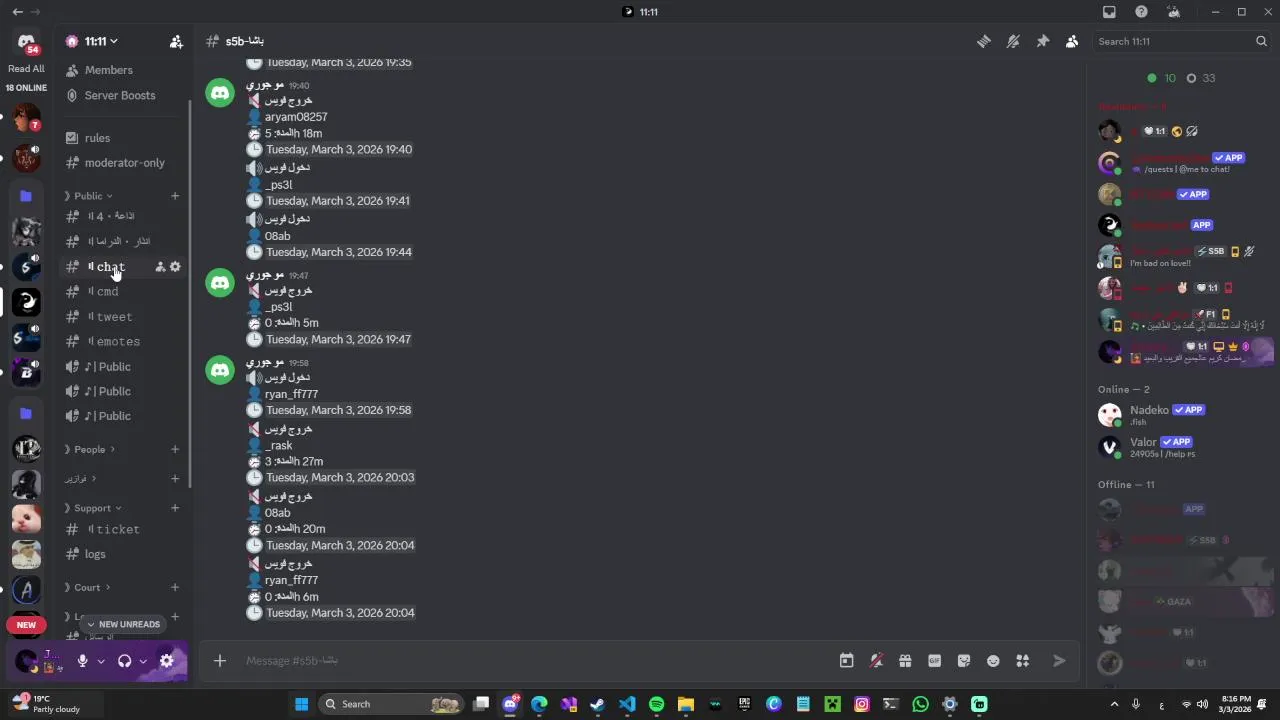Screen dimensions: 1280x720
Task: Mute microphone in user panel
Action: tap(83, 661)
